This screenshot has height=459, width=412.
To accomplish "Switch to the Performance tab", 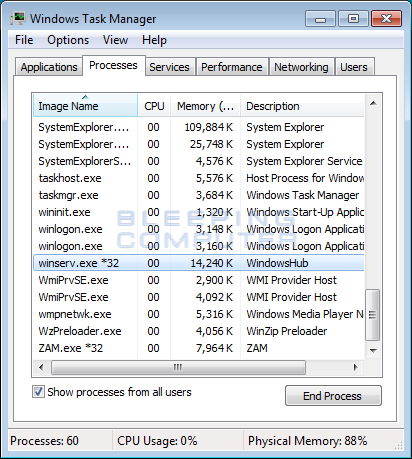I will [x=232, y=67].
